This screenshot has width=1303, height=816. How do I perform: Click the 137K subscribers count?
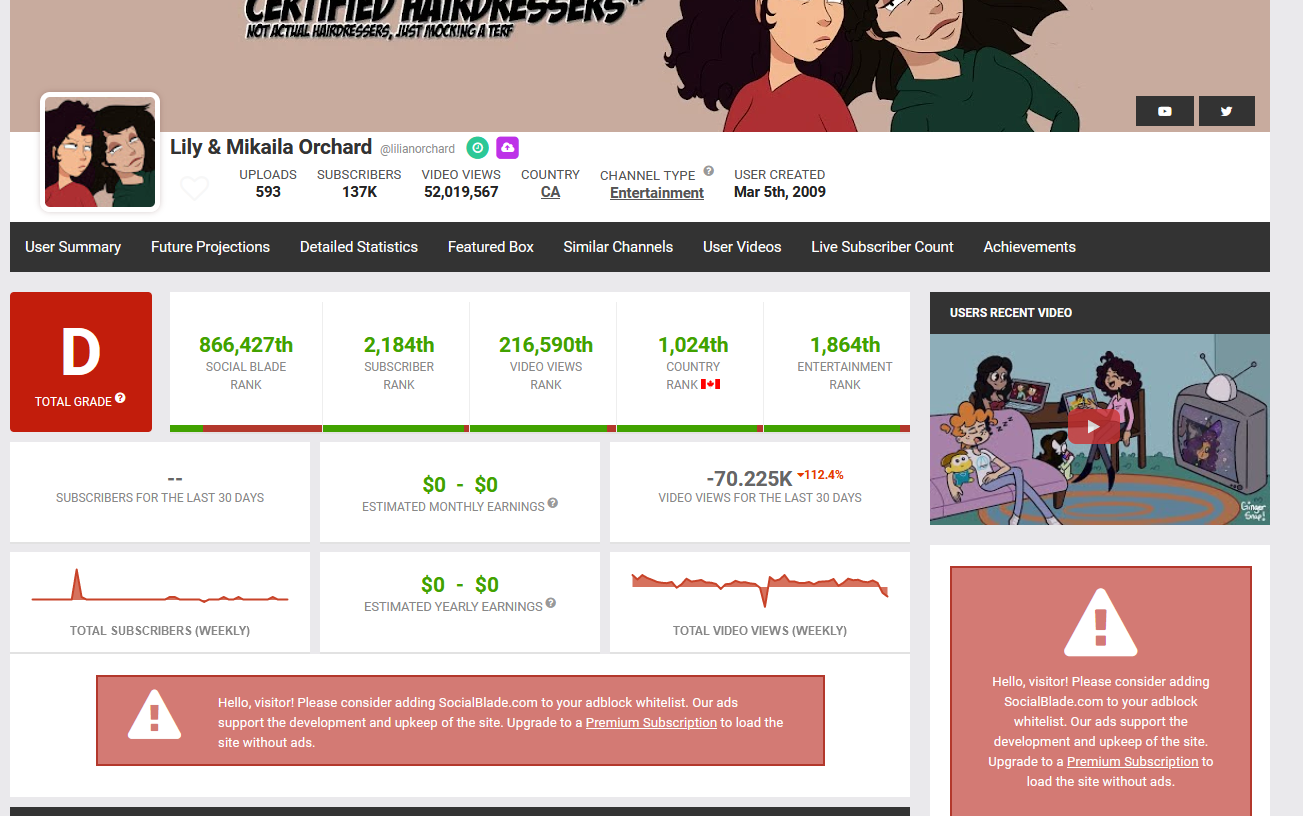click(x=359, y=192)
